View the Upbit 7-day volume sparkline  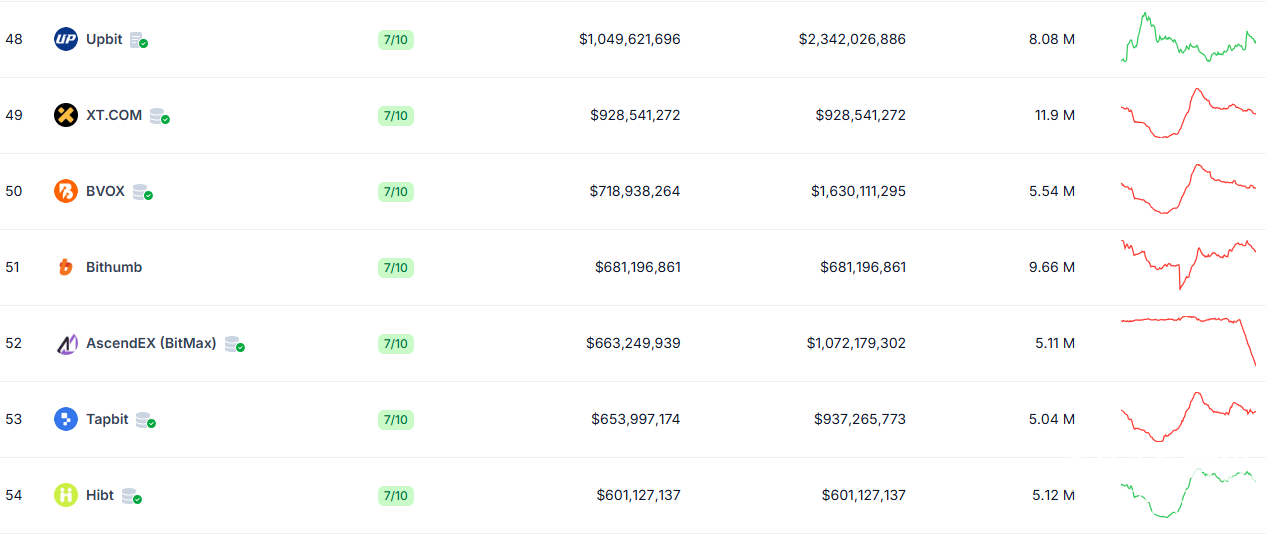click(1188, 38)
